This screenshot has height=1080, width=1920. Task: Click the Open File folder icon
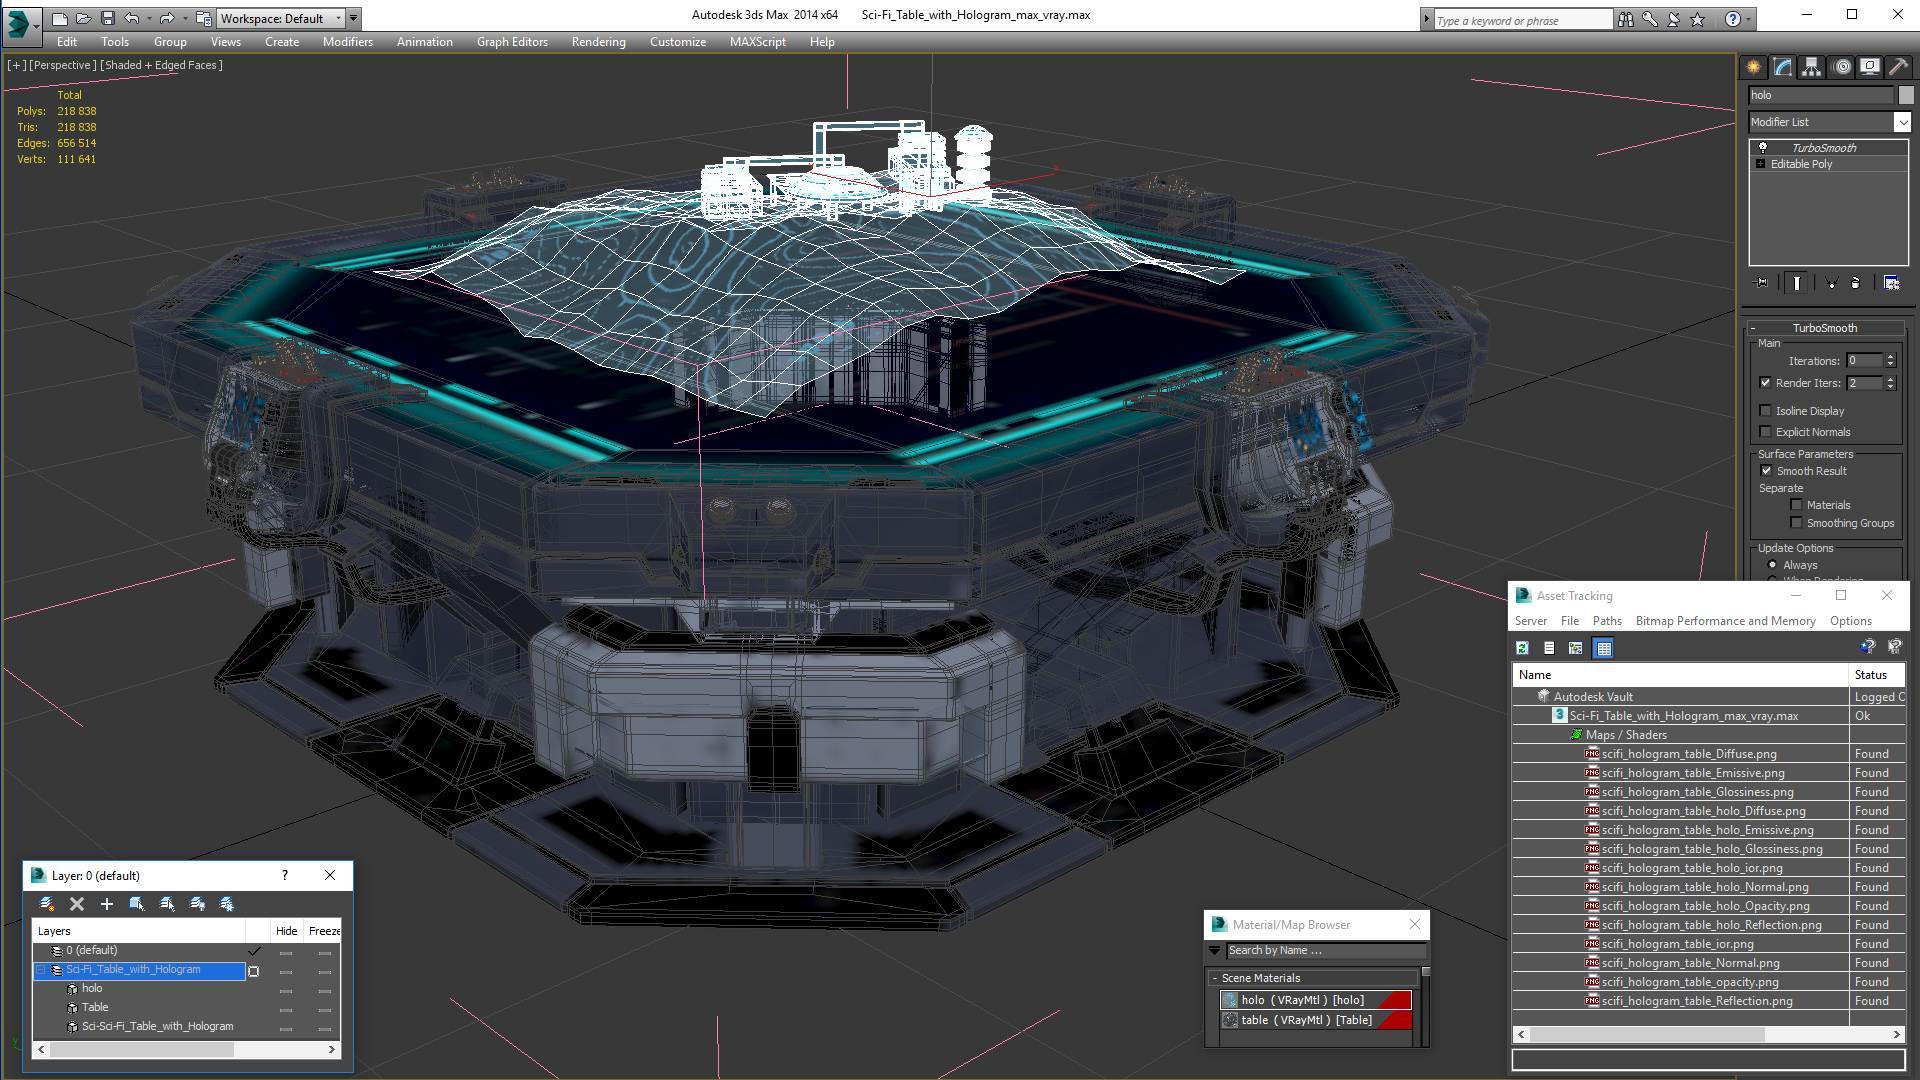[x=84, y=18]
